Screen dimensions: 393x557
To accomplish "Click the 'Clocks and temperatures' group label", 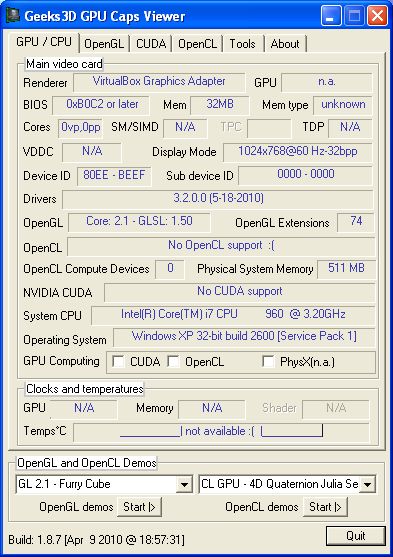I will coord(85,389).
